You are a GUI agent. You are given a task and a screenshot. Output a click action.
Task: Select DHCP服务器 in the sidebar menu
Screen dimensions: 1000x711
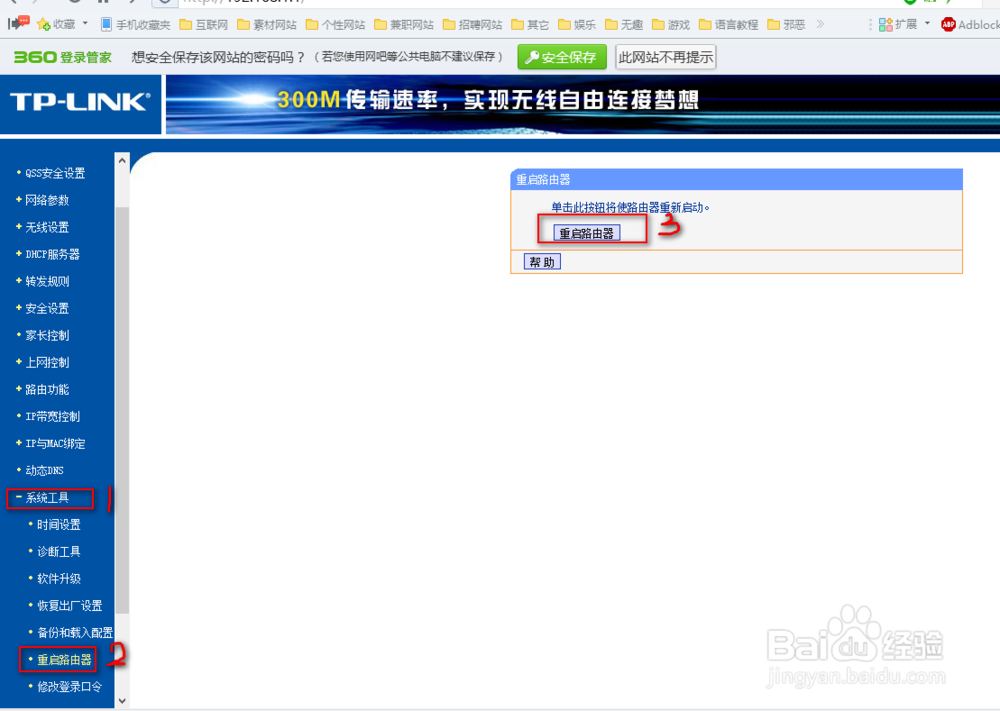click(54, 254)
